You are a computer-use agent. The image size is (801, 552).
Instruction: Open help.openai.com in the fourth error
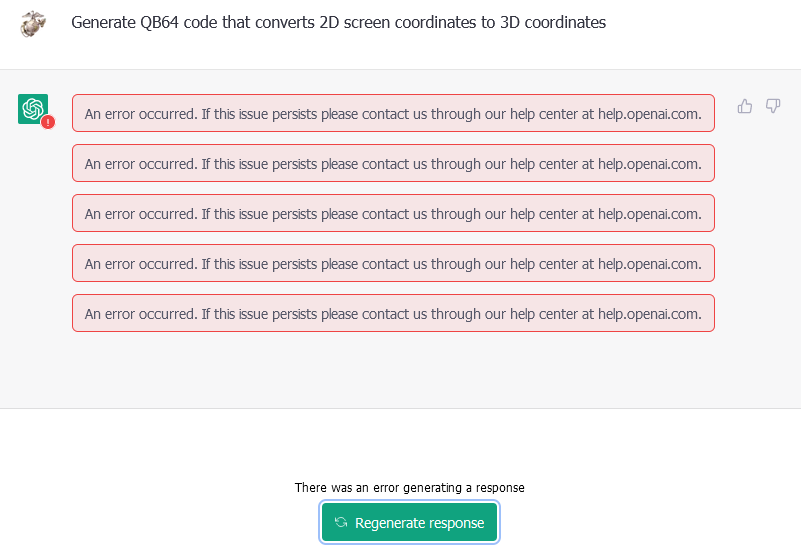(649, 264)
